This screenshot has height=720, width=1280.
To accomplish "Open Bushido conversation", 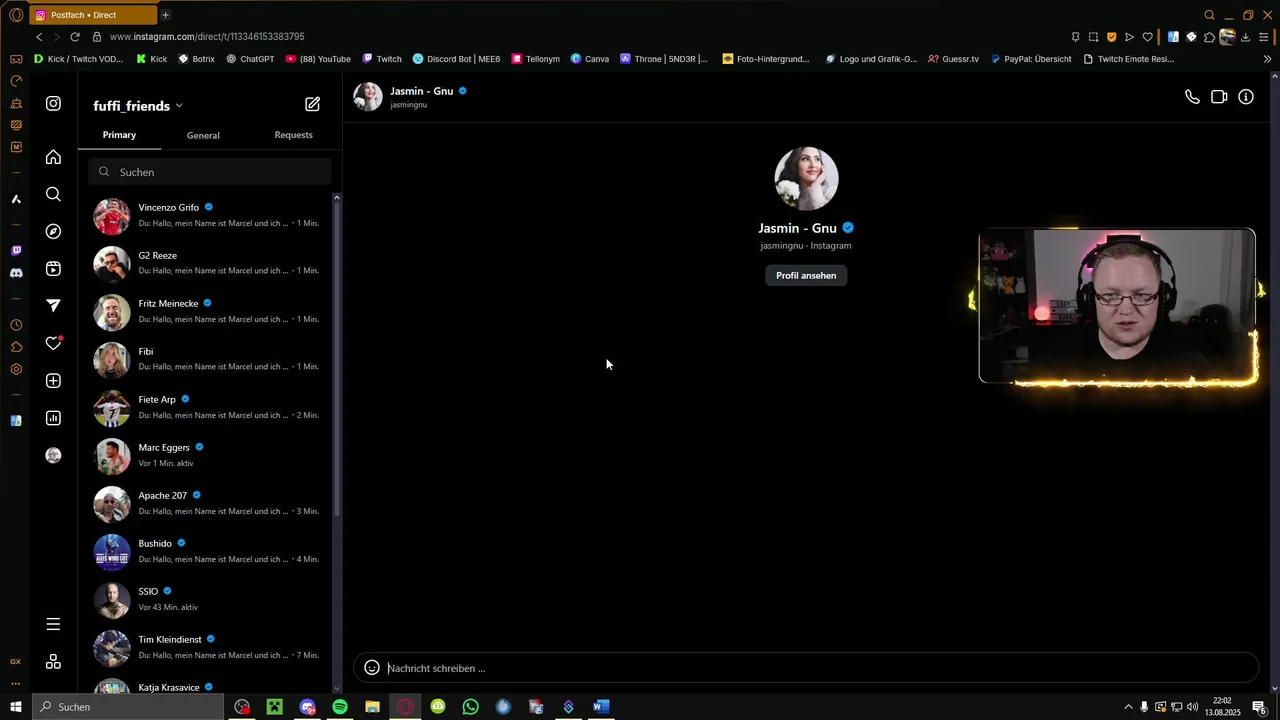I will (207, 551).
